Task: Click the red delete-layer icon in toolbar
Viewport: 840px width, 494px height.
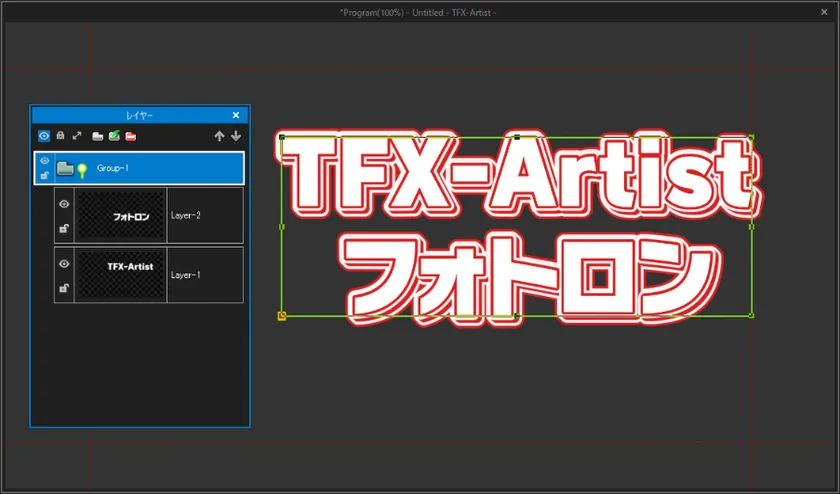Action: point(131,136)
